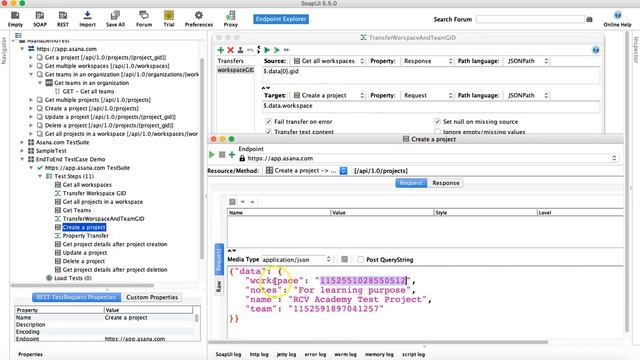Open the new SOAP project tool

(40, 19)
